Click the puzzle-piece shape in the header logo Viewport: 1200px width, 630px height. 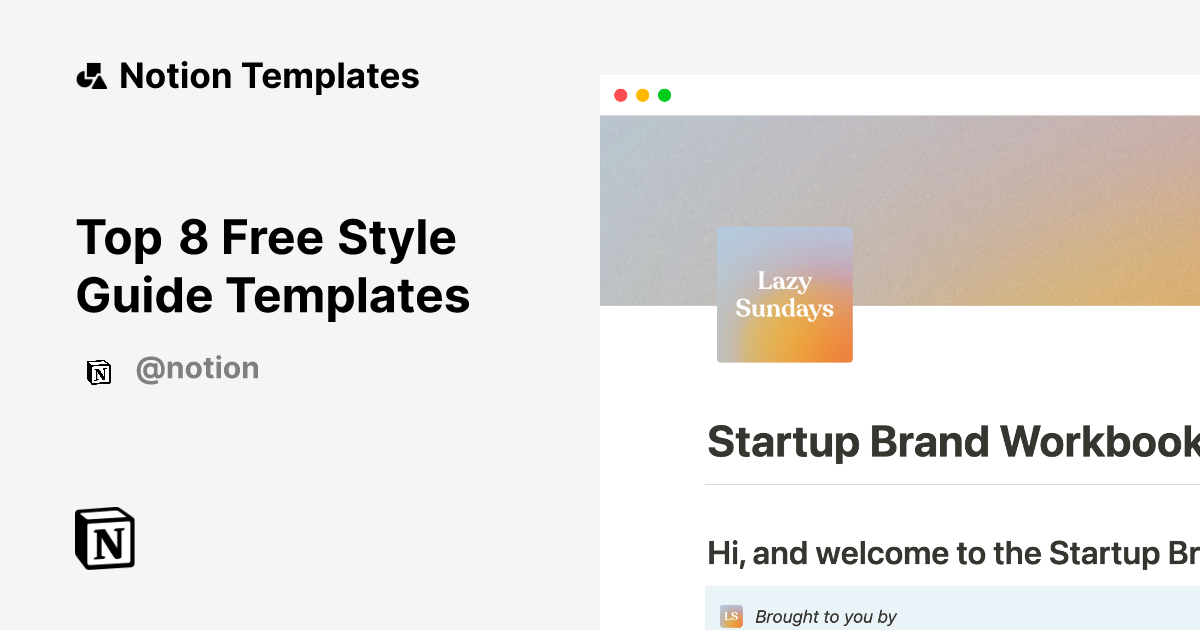[94, 69]
